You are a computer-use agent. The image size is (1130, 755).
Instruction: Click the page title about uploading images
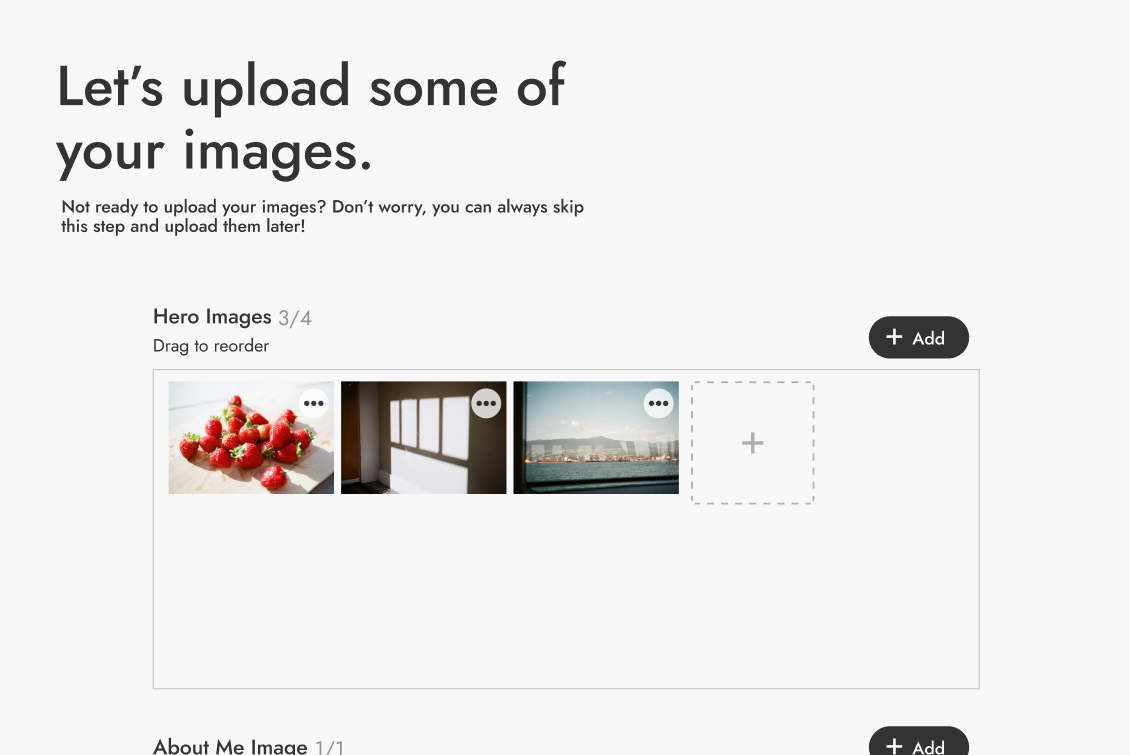click(311, 119)
